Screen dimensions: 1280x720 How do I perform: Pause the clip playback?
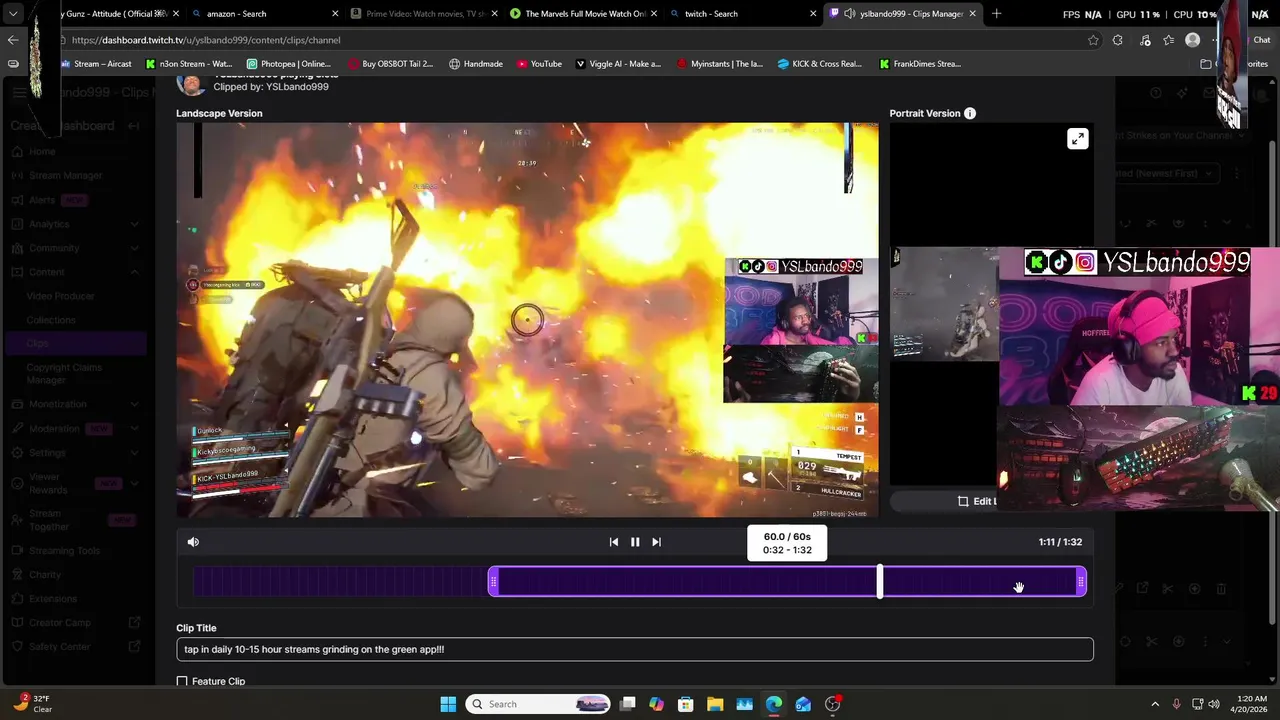[x=635, y=542]
